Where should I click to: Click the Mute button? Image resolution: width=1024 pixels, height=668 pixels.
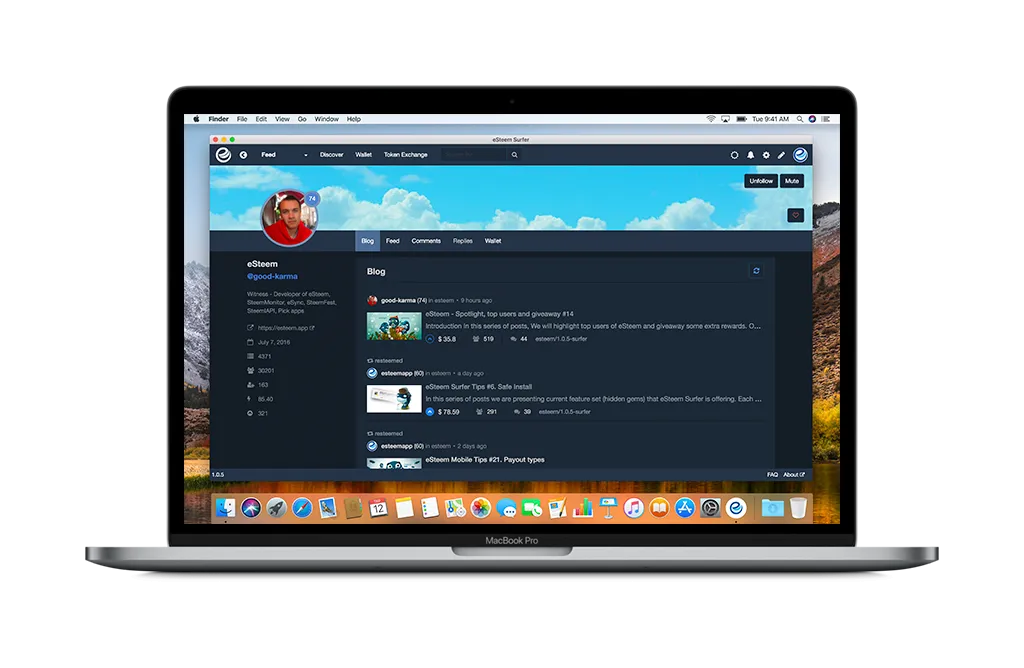pyautogui.click(x=792, y=181)
